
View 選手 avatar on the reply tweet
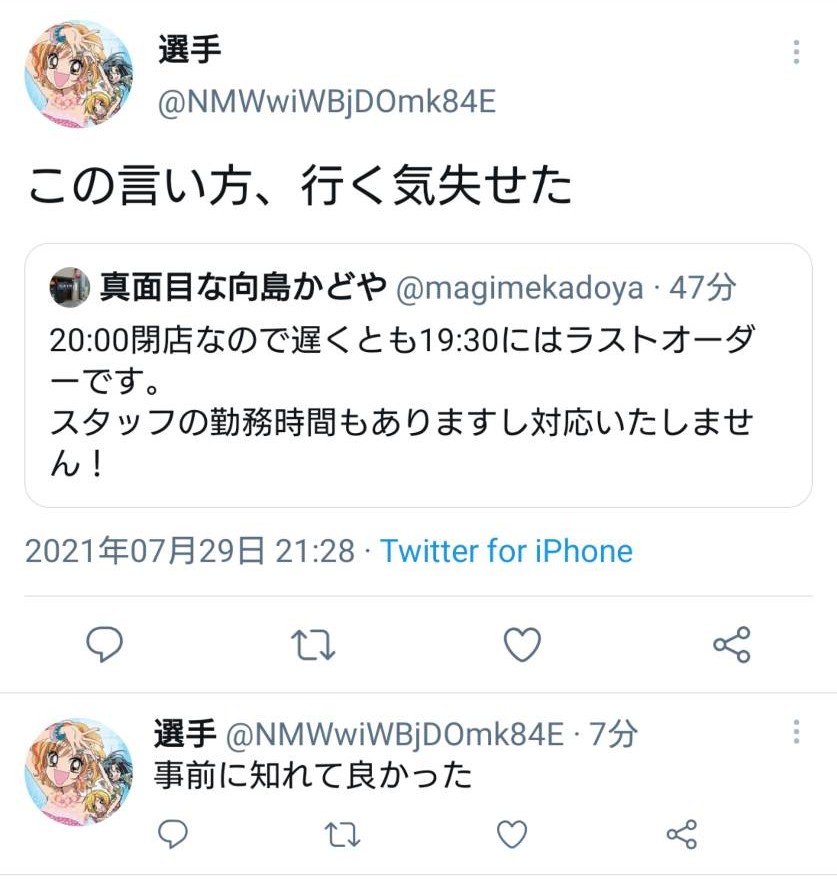pyautogui.click(x=78, y=772)
